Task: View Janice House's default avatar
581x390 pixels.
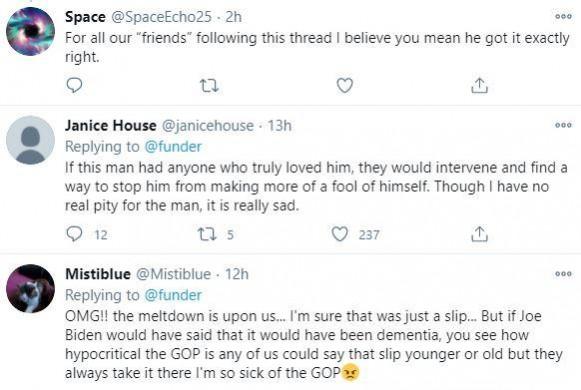Action: point(30,140)
